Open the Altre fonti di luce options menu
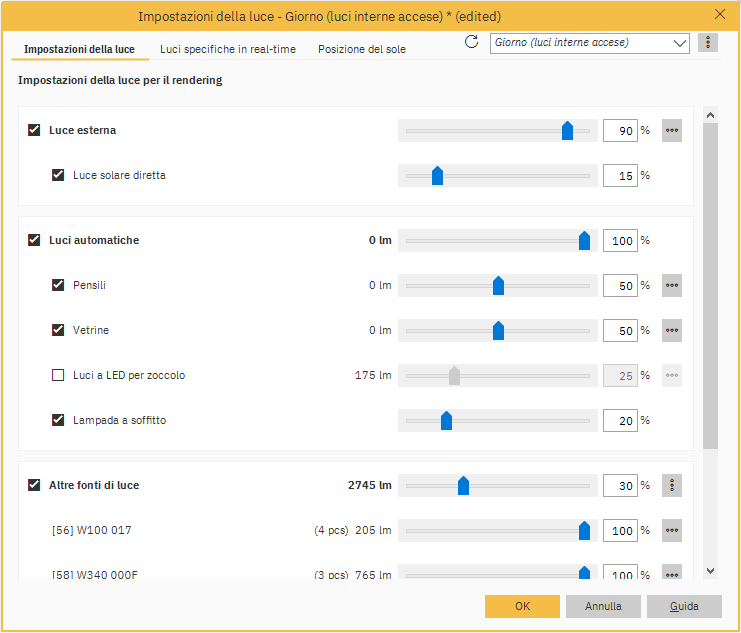This screenshot has height=633, width=741. click(x=672, y=485)
